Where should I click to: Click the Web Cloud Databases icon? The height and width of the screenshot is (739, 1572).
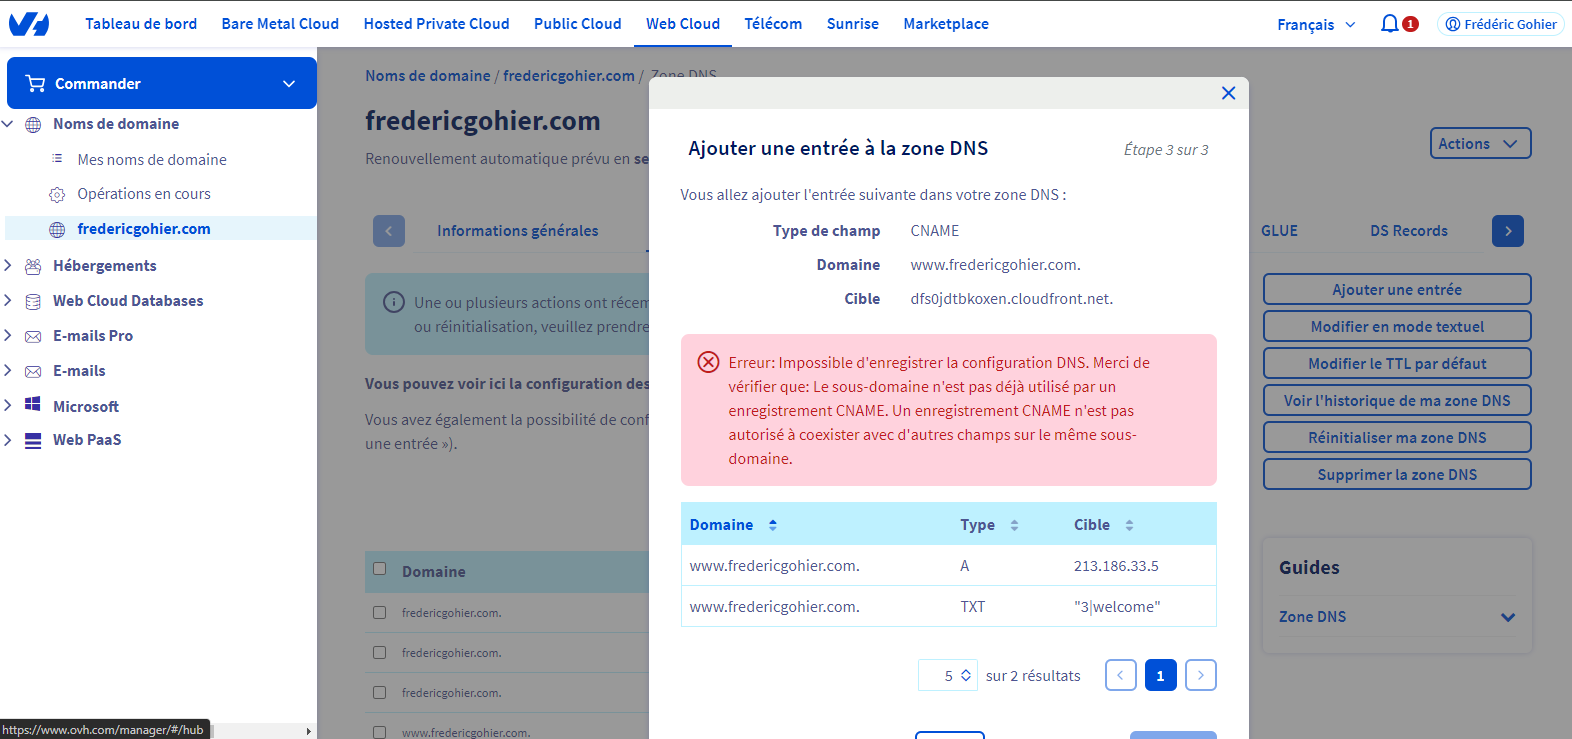click(x=33, y=301)
